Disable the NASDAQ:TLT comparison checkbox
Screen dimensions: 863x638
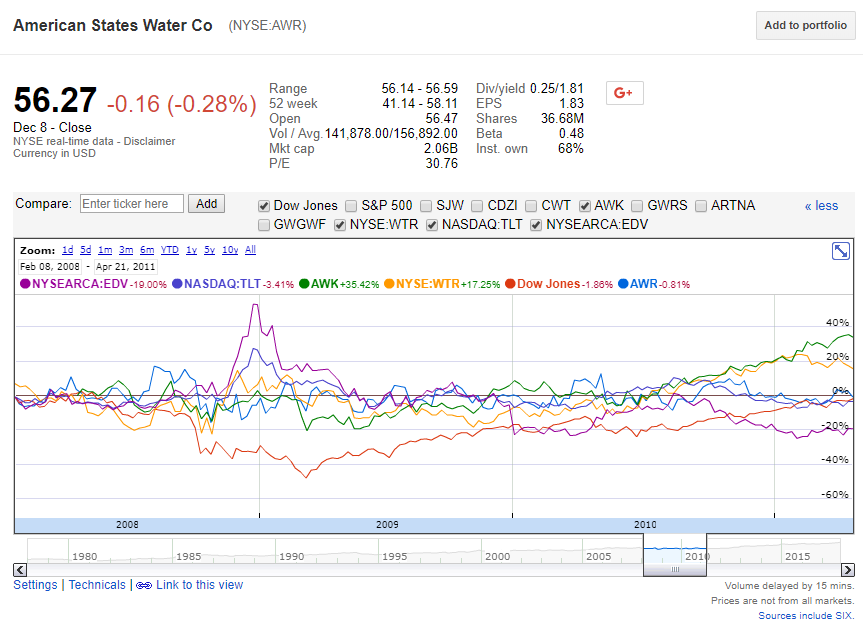click(432, 225)
